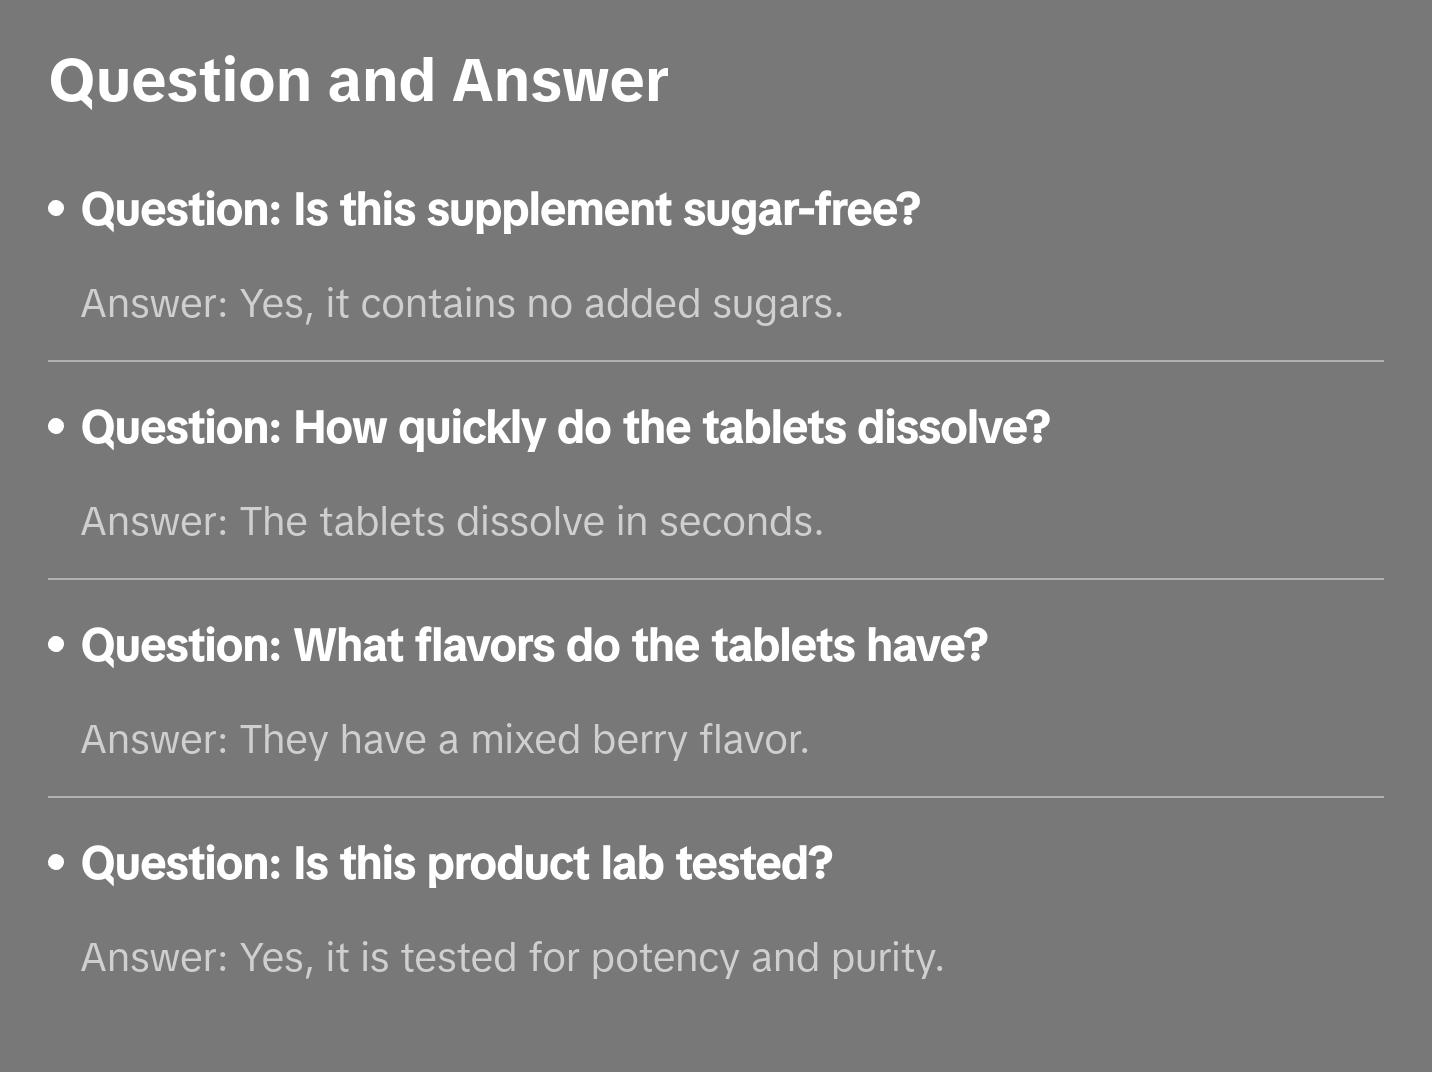
Task: Click the divider line below the dissolve answer
Action: click(x=716, y=579)
